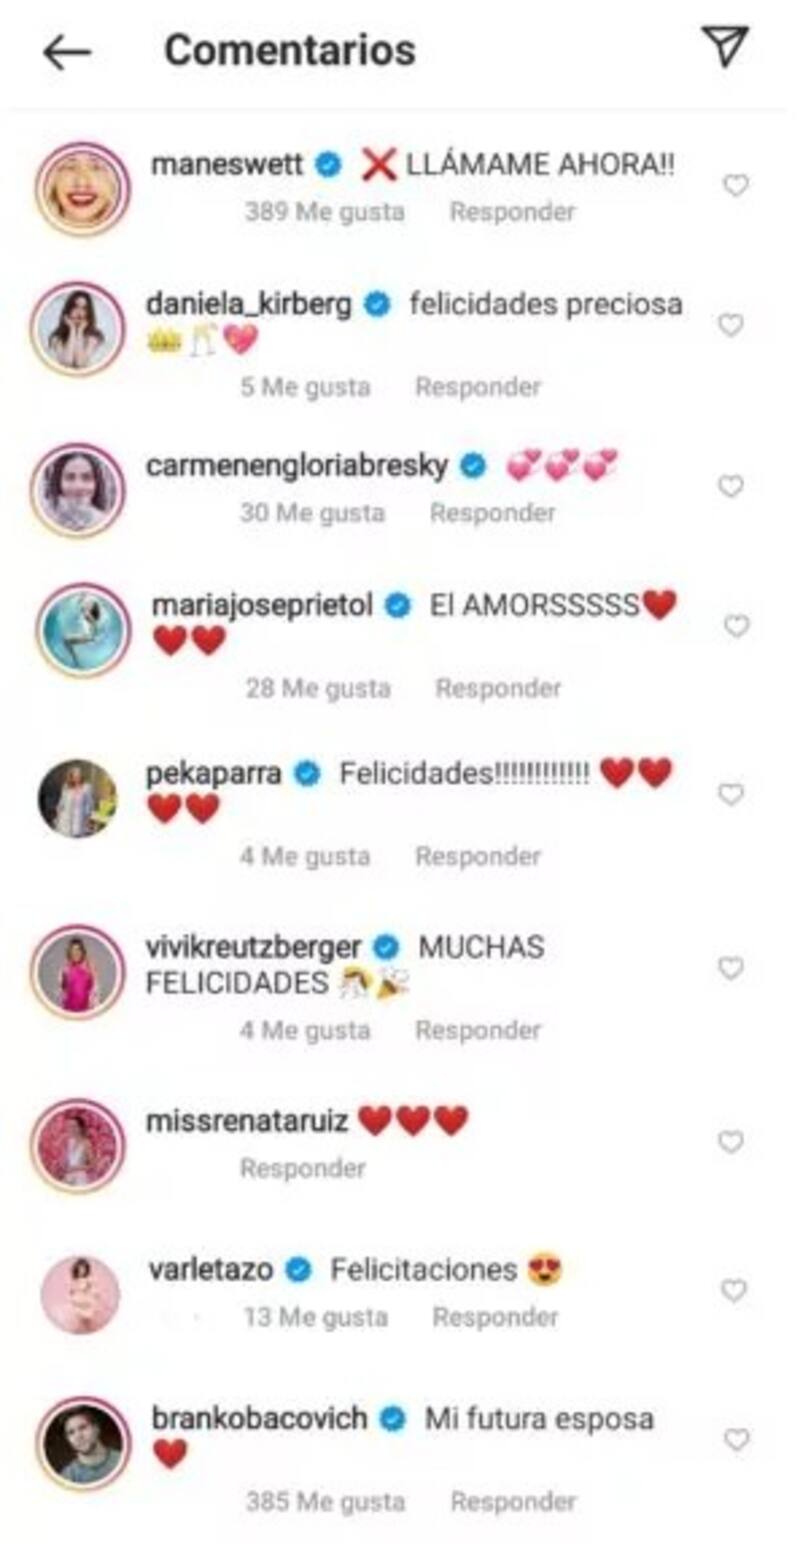Tap heart next to vivikreutzberger's comment

732,968
